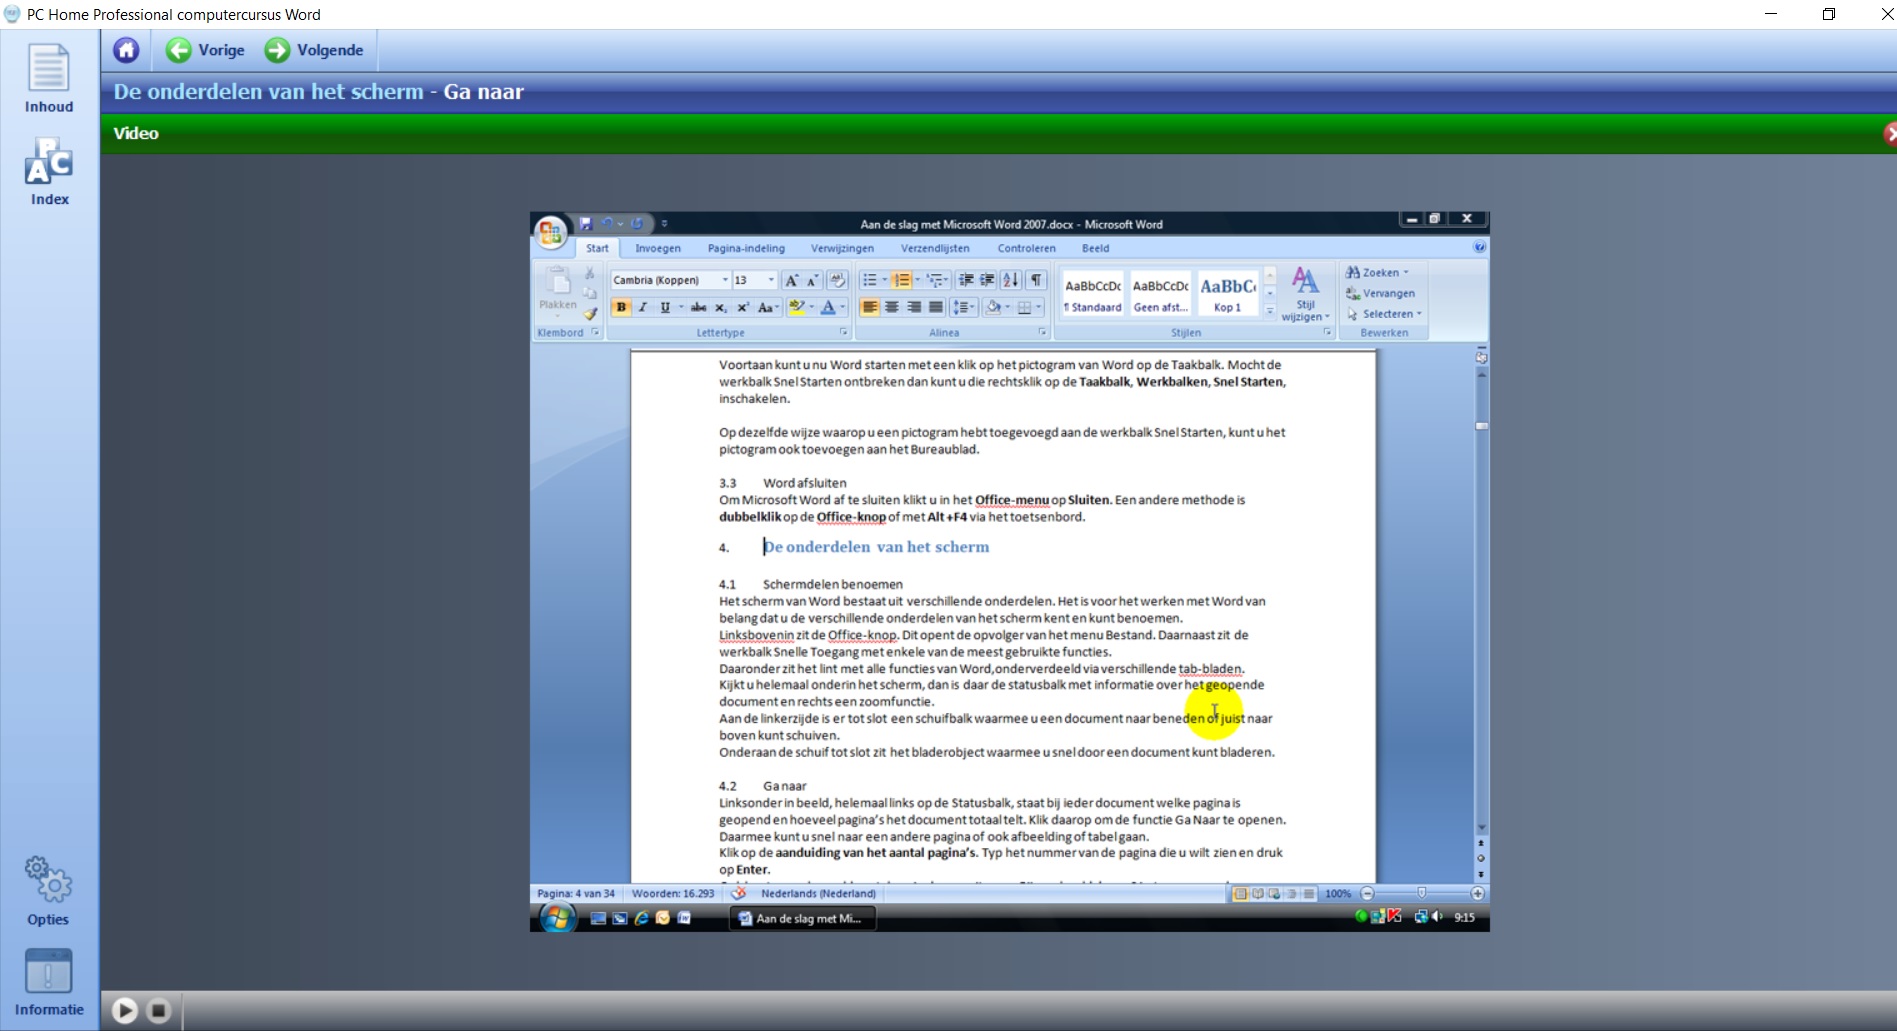Screen dimensions: 1897x1031
Task: Open the font size dropdown
Action: pos(770,280)
